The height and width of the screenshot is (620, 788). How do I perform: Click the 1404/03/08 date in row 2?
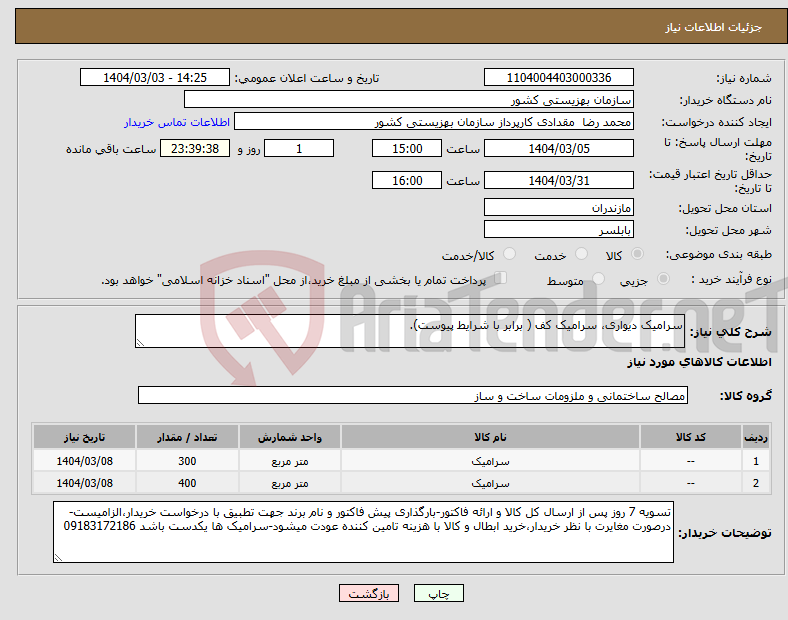pyautogui.click(x=84, y=483)
